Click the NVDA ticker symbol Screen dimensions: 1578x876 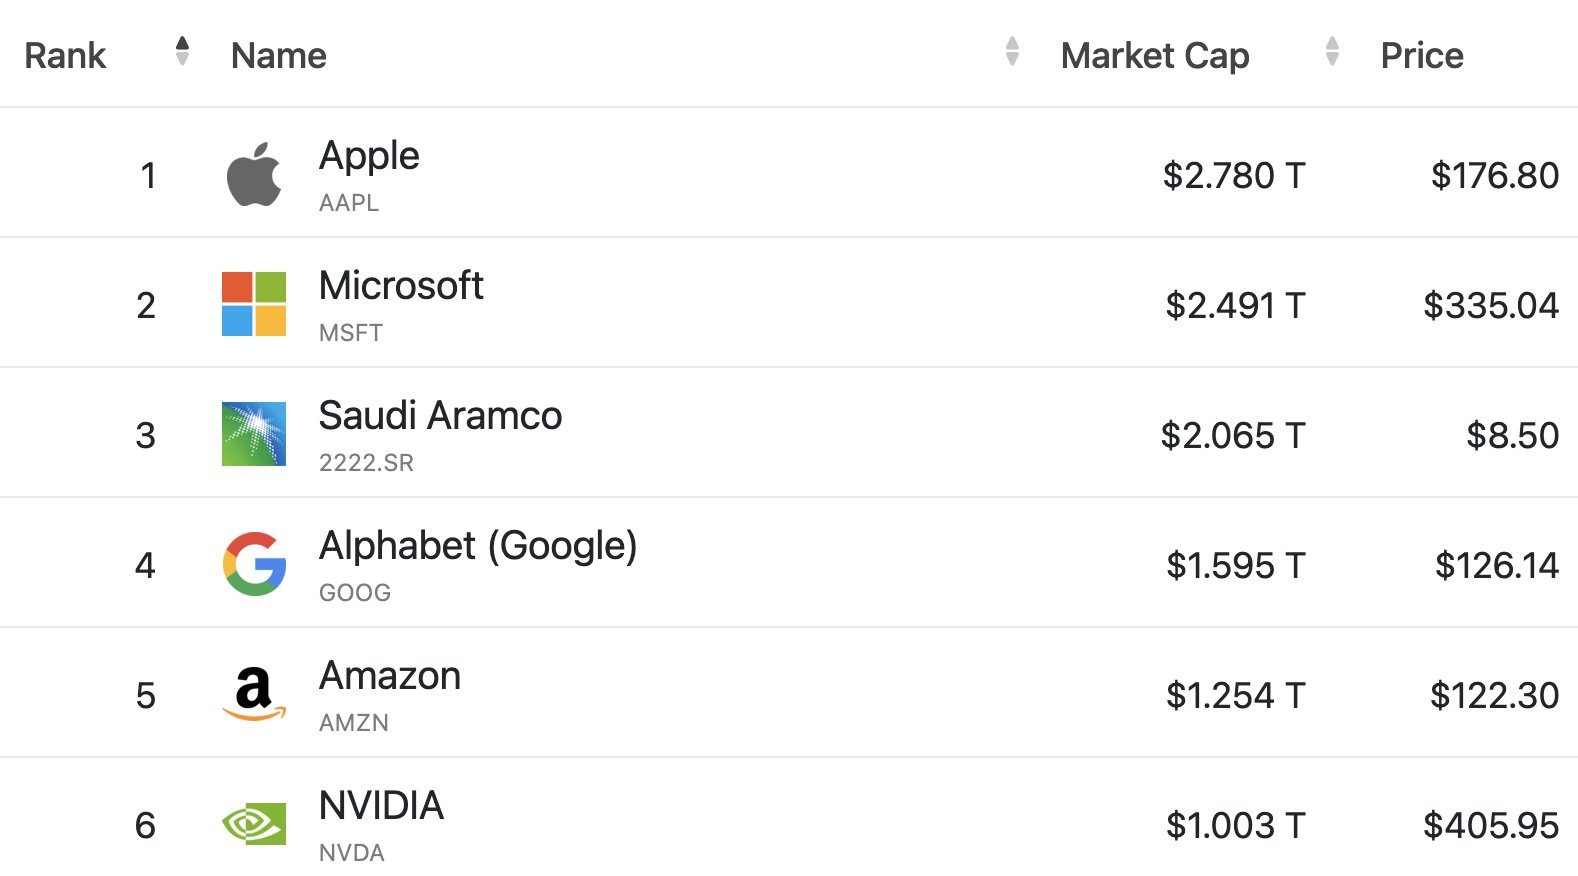352,853
